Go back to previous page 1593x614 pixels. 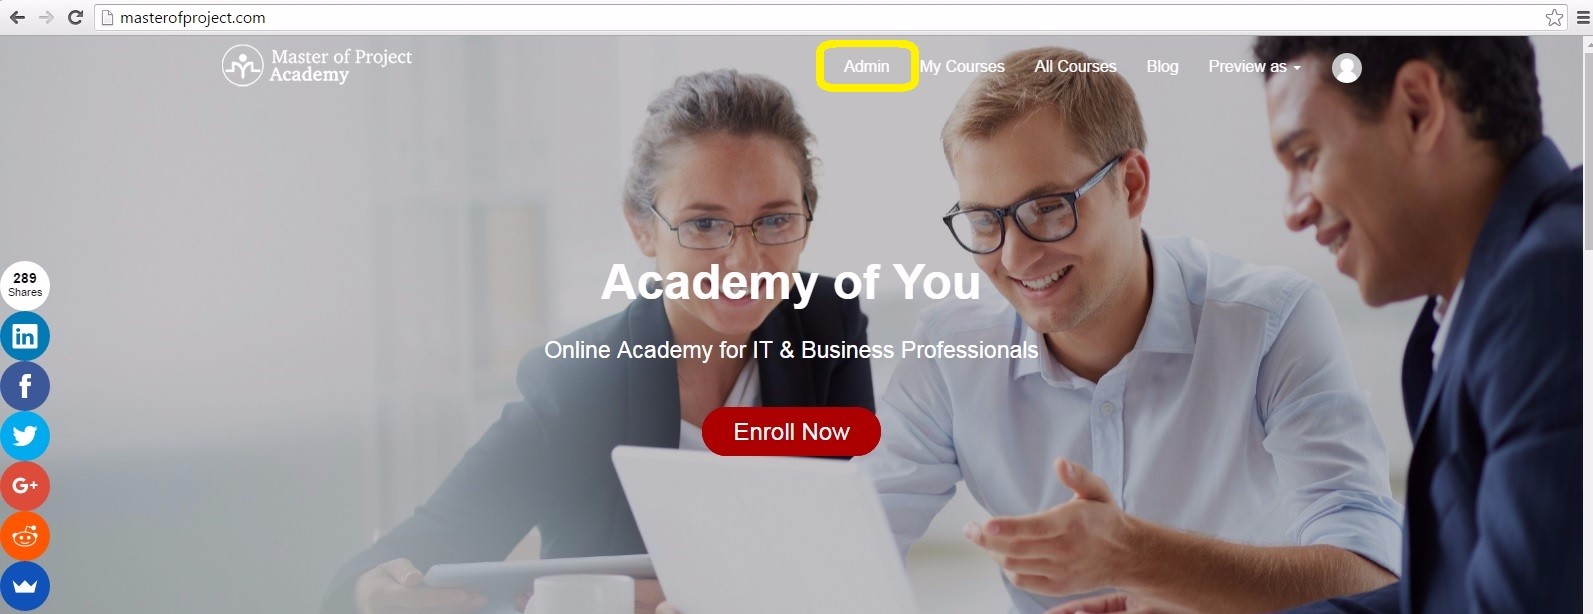17,17
